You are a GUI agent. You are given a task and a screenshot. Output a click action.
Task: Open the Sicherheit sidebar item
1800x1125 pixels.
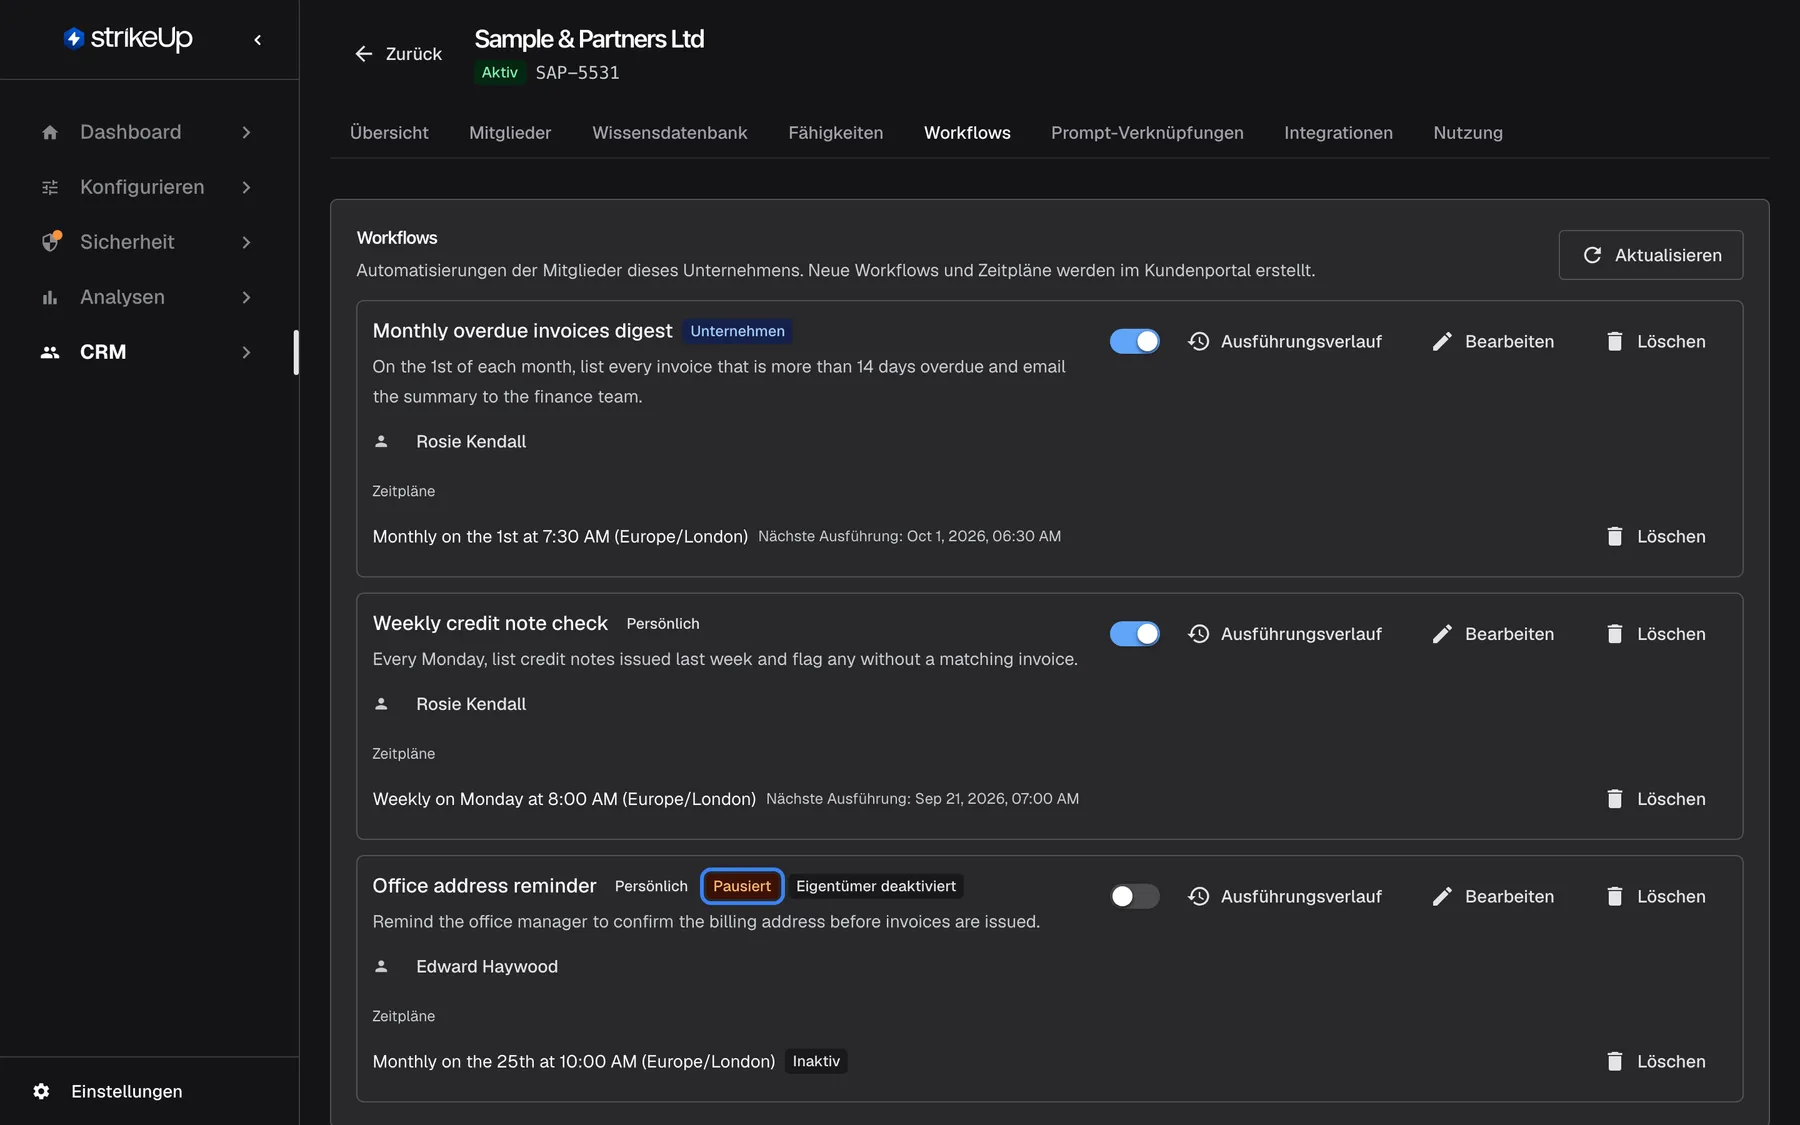click(148, 242)
